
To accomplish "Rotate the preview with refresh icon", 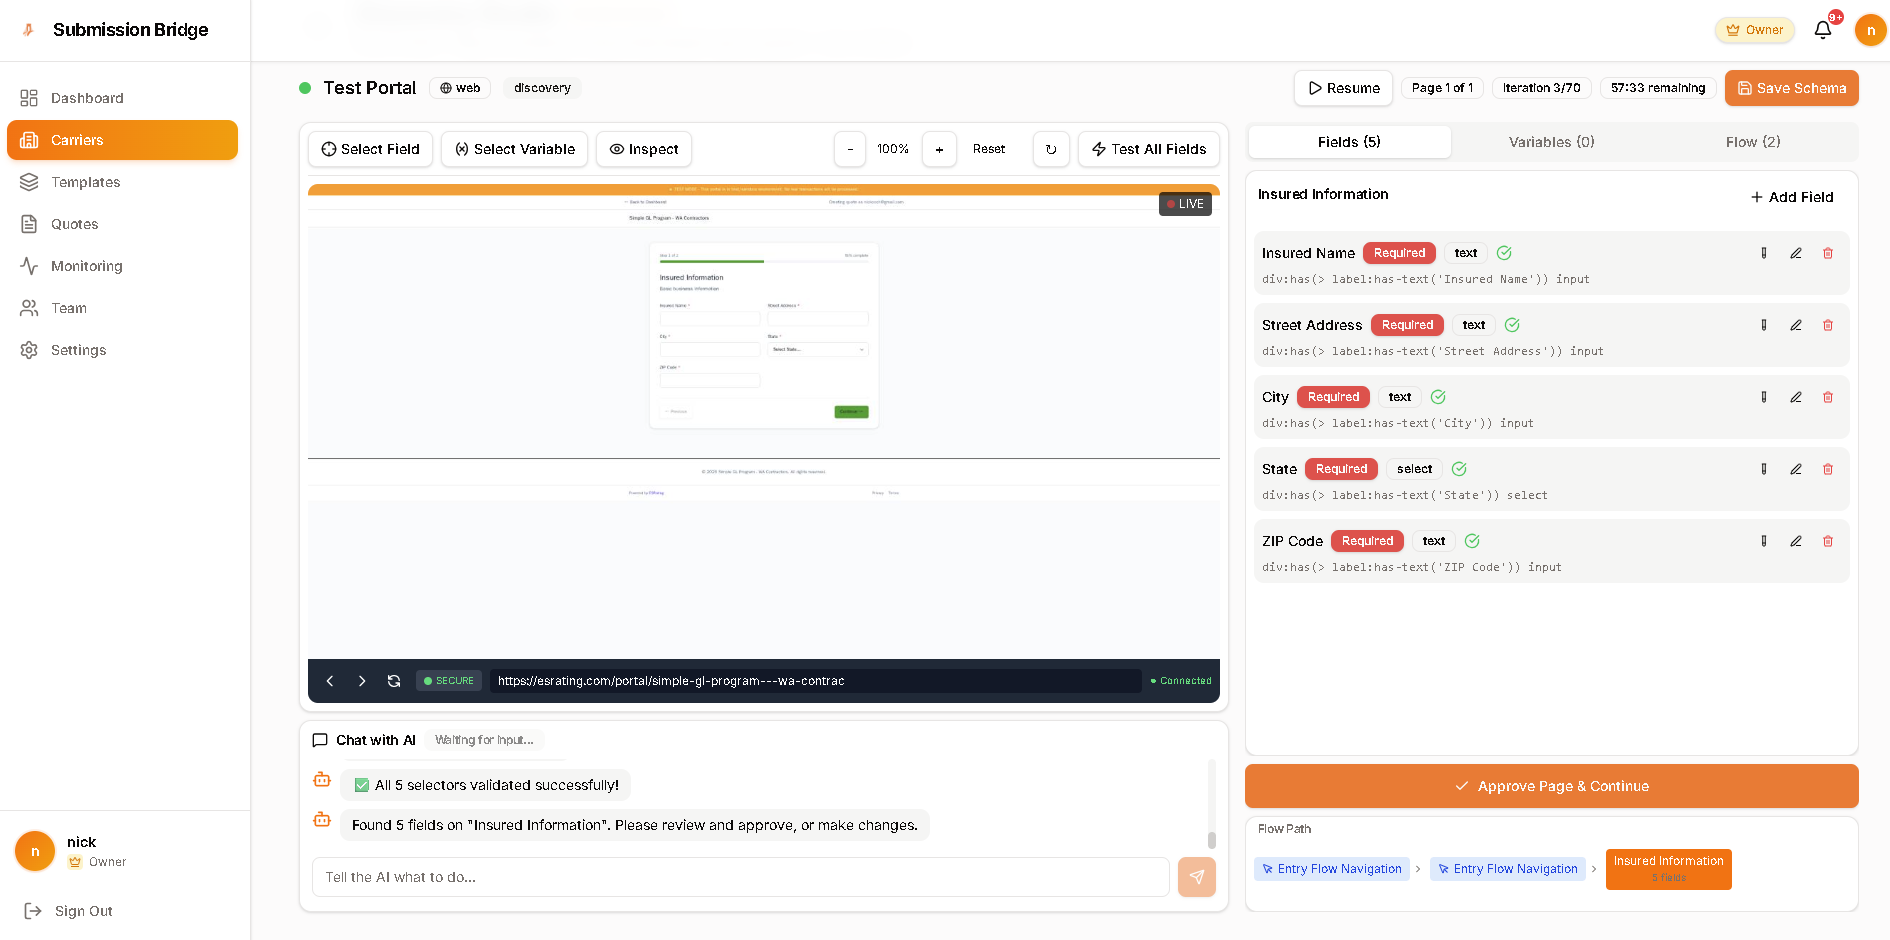I will [1050, 150].
